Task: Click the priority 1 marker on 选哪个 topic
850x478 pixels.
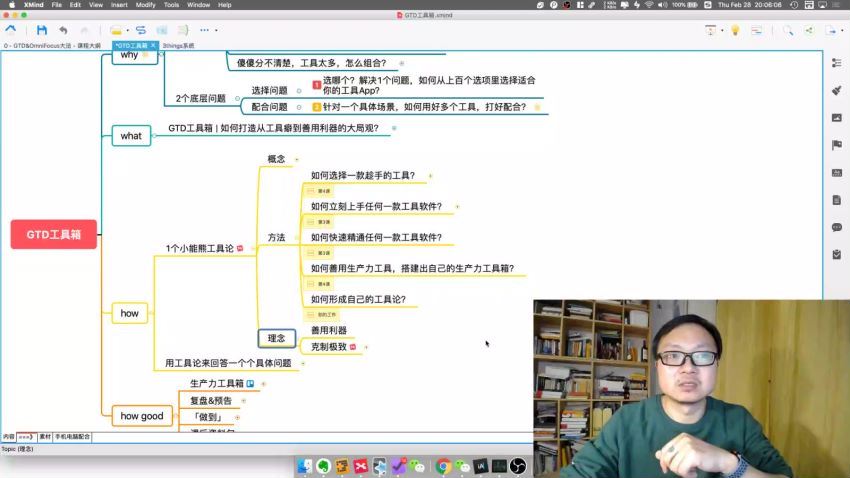Action: (317, 85)
